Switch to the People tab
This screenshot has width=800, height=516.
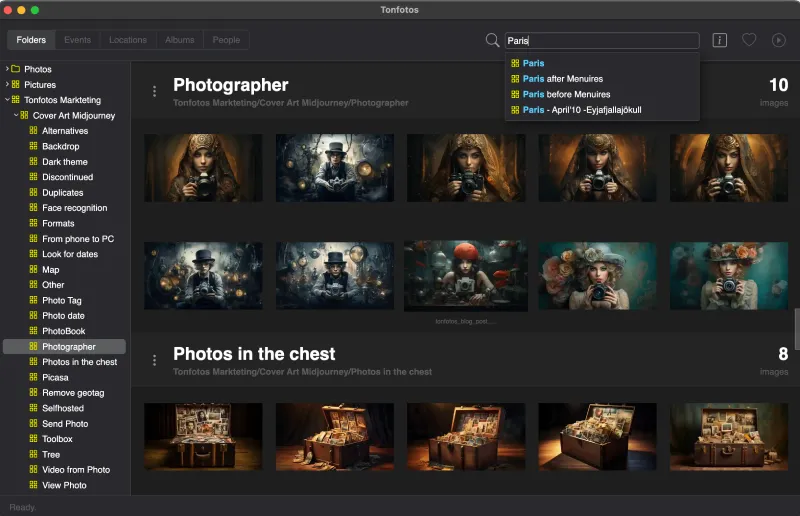coord(226,40)
